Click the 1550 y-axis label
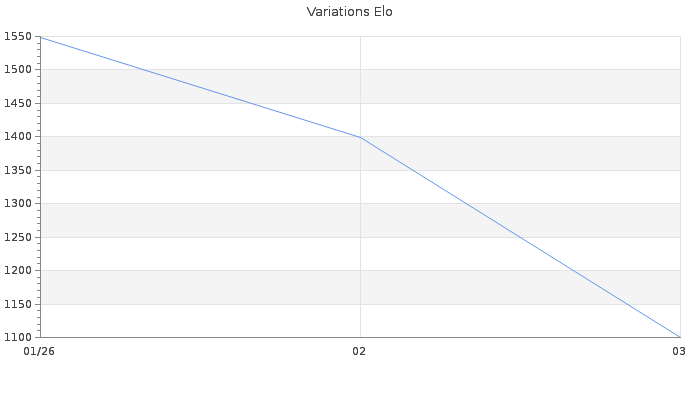This screenshot has height=400, width=700. click(17, 37)
